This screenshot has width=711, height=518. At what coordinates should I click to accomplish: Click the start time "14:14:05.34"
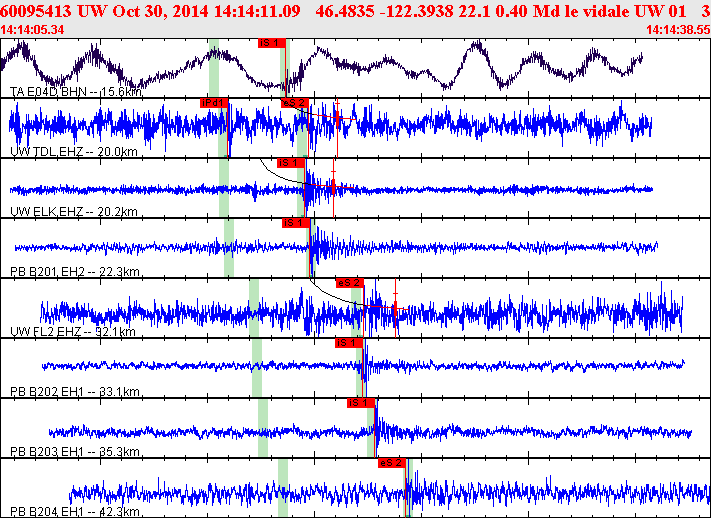[x=32, y=30]
